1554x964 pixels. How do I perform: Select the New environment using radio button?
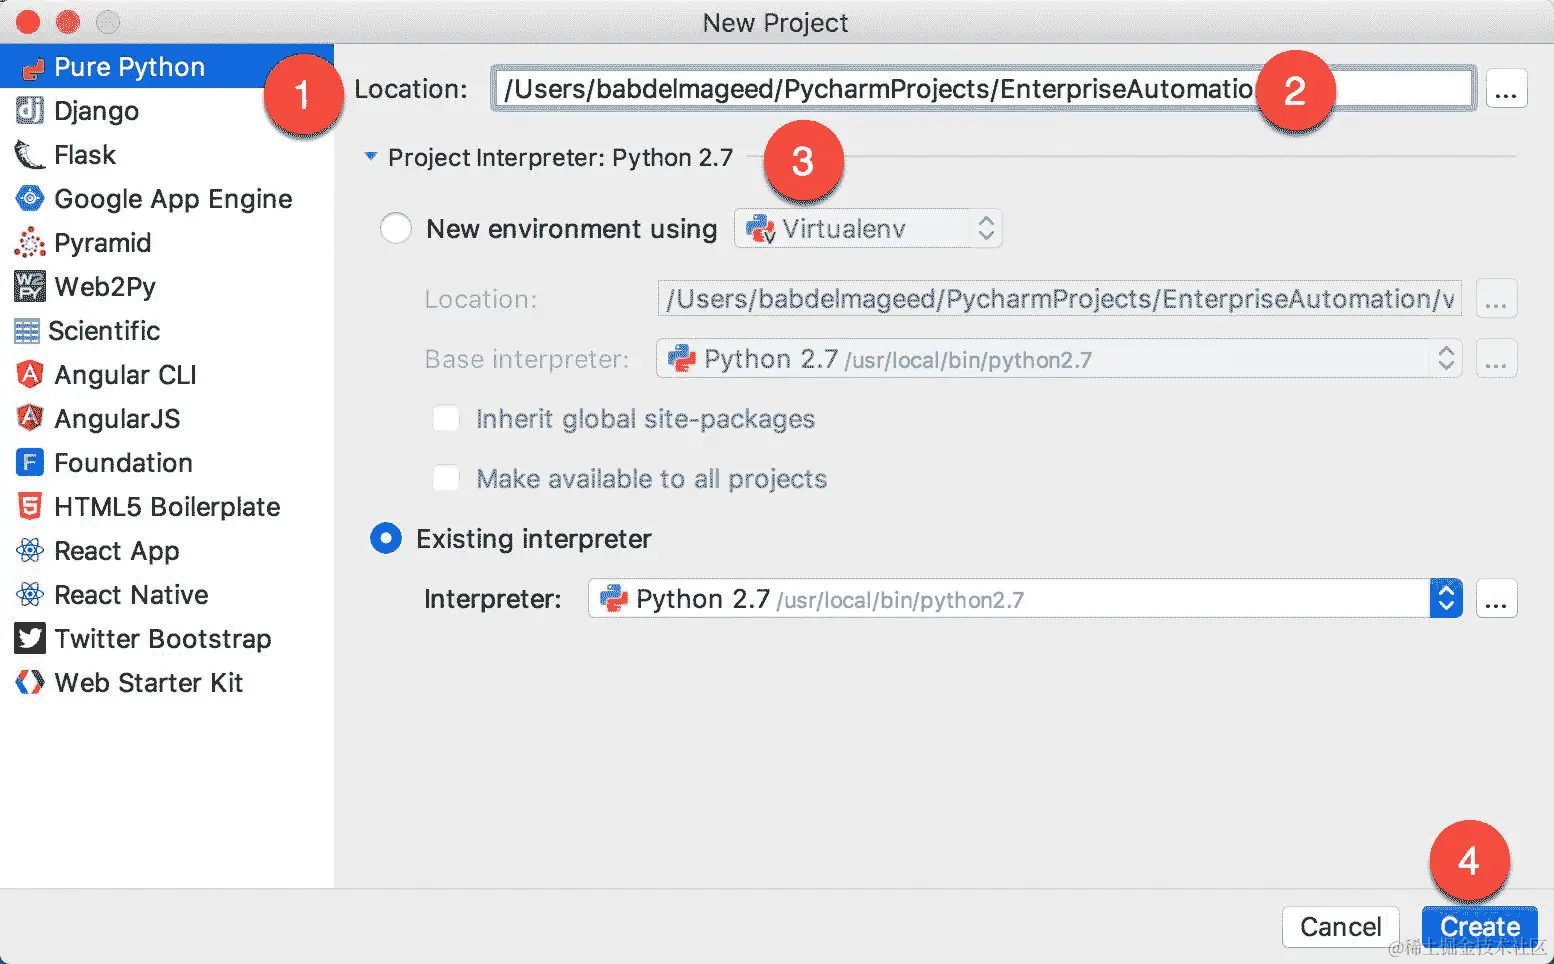tap(396, 228)
